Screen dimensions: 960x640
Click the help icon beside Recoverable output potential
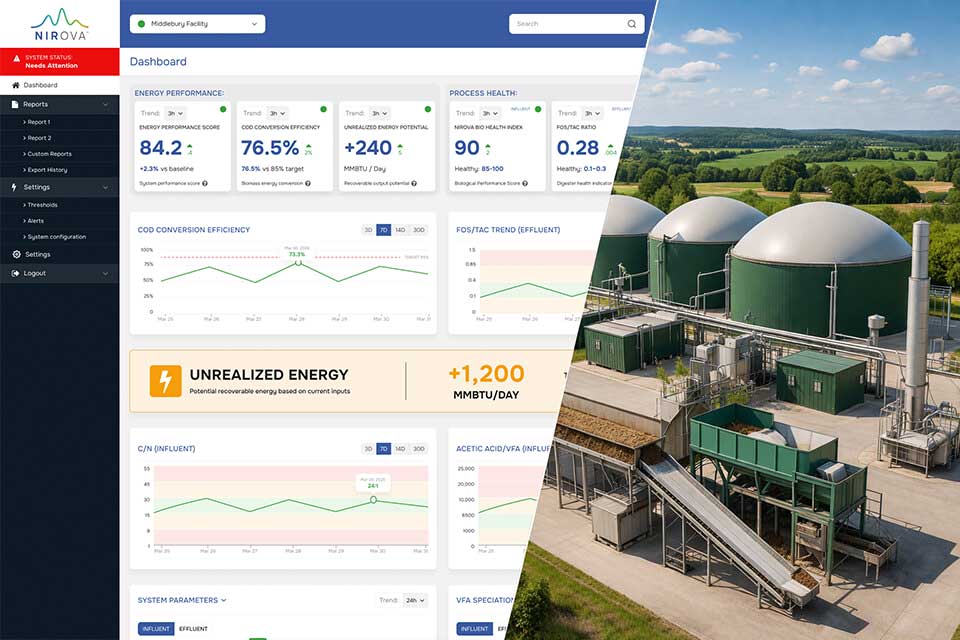pyautogui.click(x=414, y=183)
